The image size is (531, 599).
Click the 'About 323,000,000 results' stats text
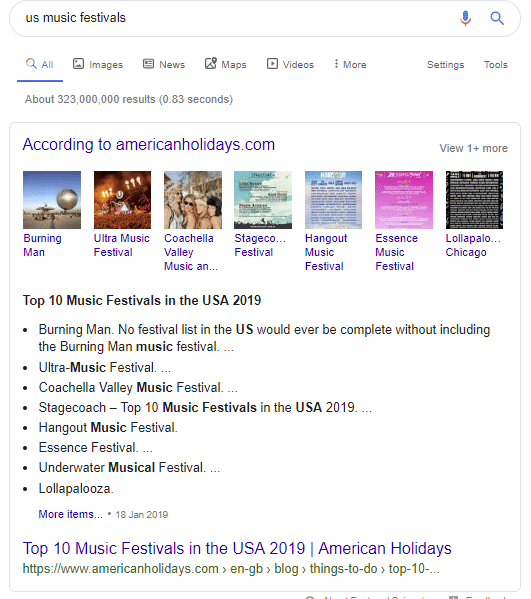[x=129, y=99]
